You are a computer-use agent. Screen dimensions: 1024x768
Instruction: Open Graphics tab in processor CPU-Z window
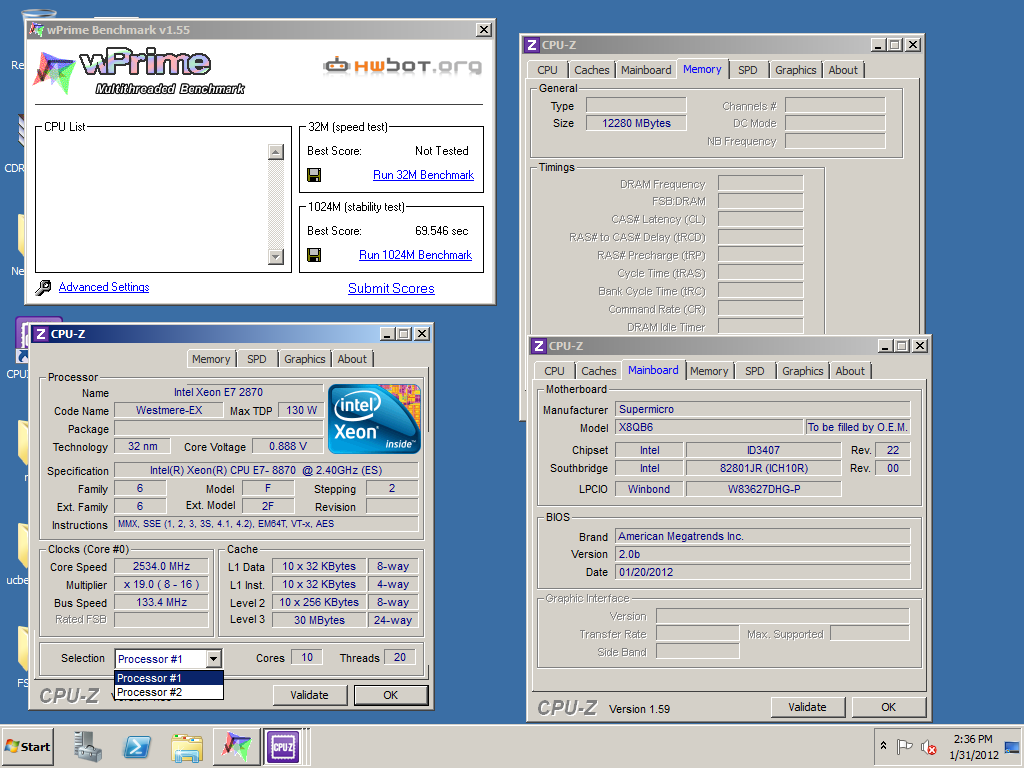click(304, 359)
